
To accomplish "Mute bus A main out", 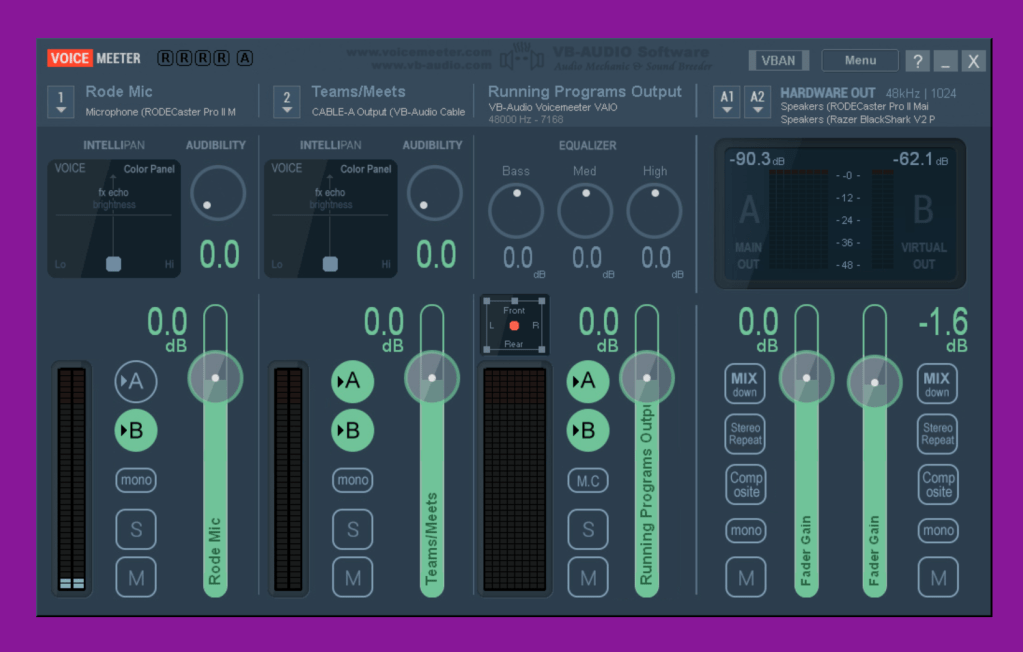I will 746,578.
